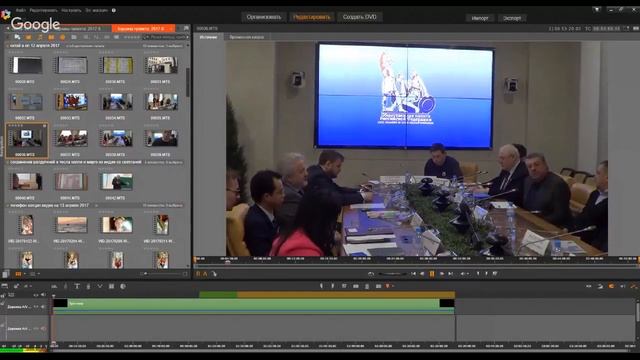Pause playback with the orange button
640x360 pixels.
[x=432, y=274]
